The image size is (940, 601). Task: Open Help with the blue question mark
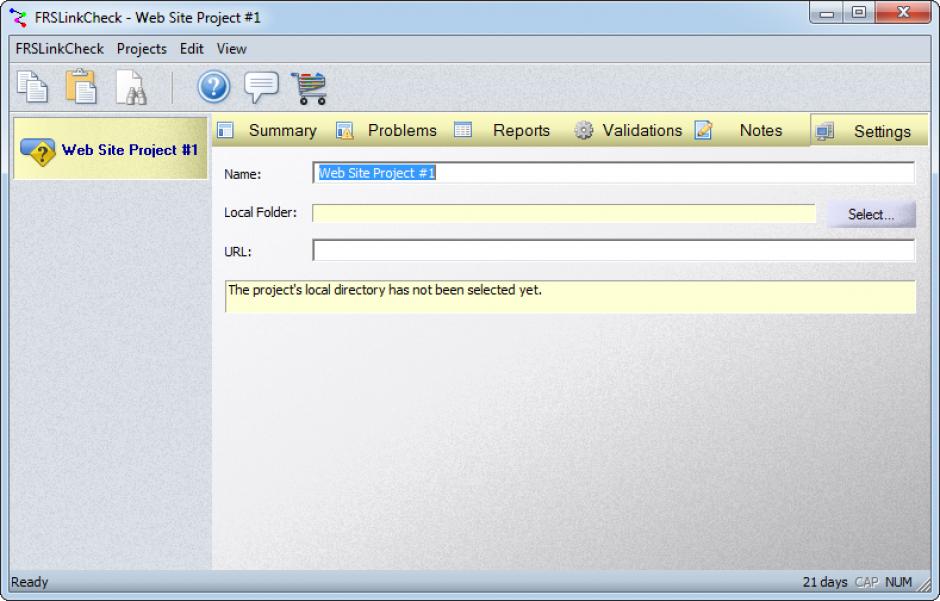[x=213, y=87]
